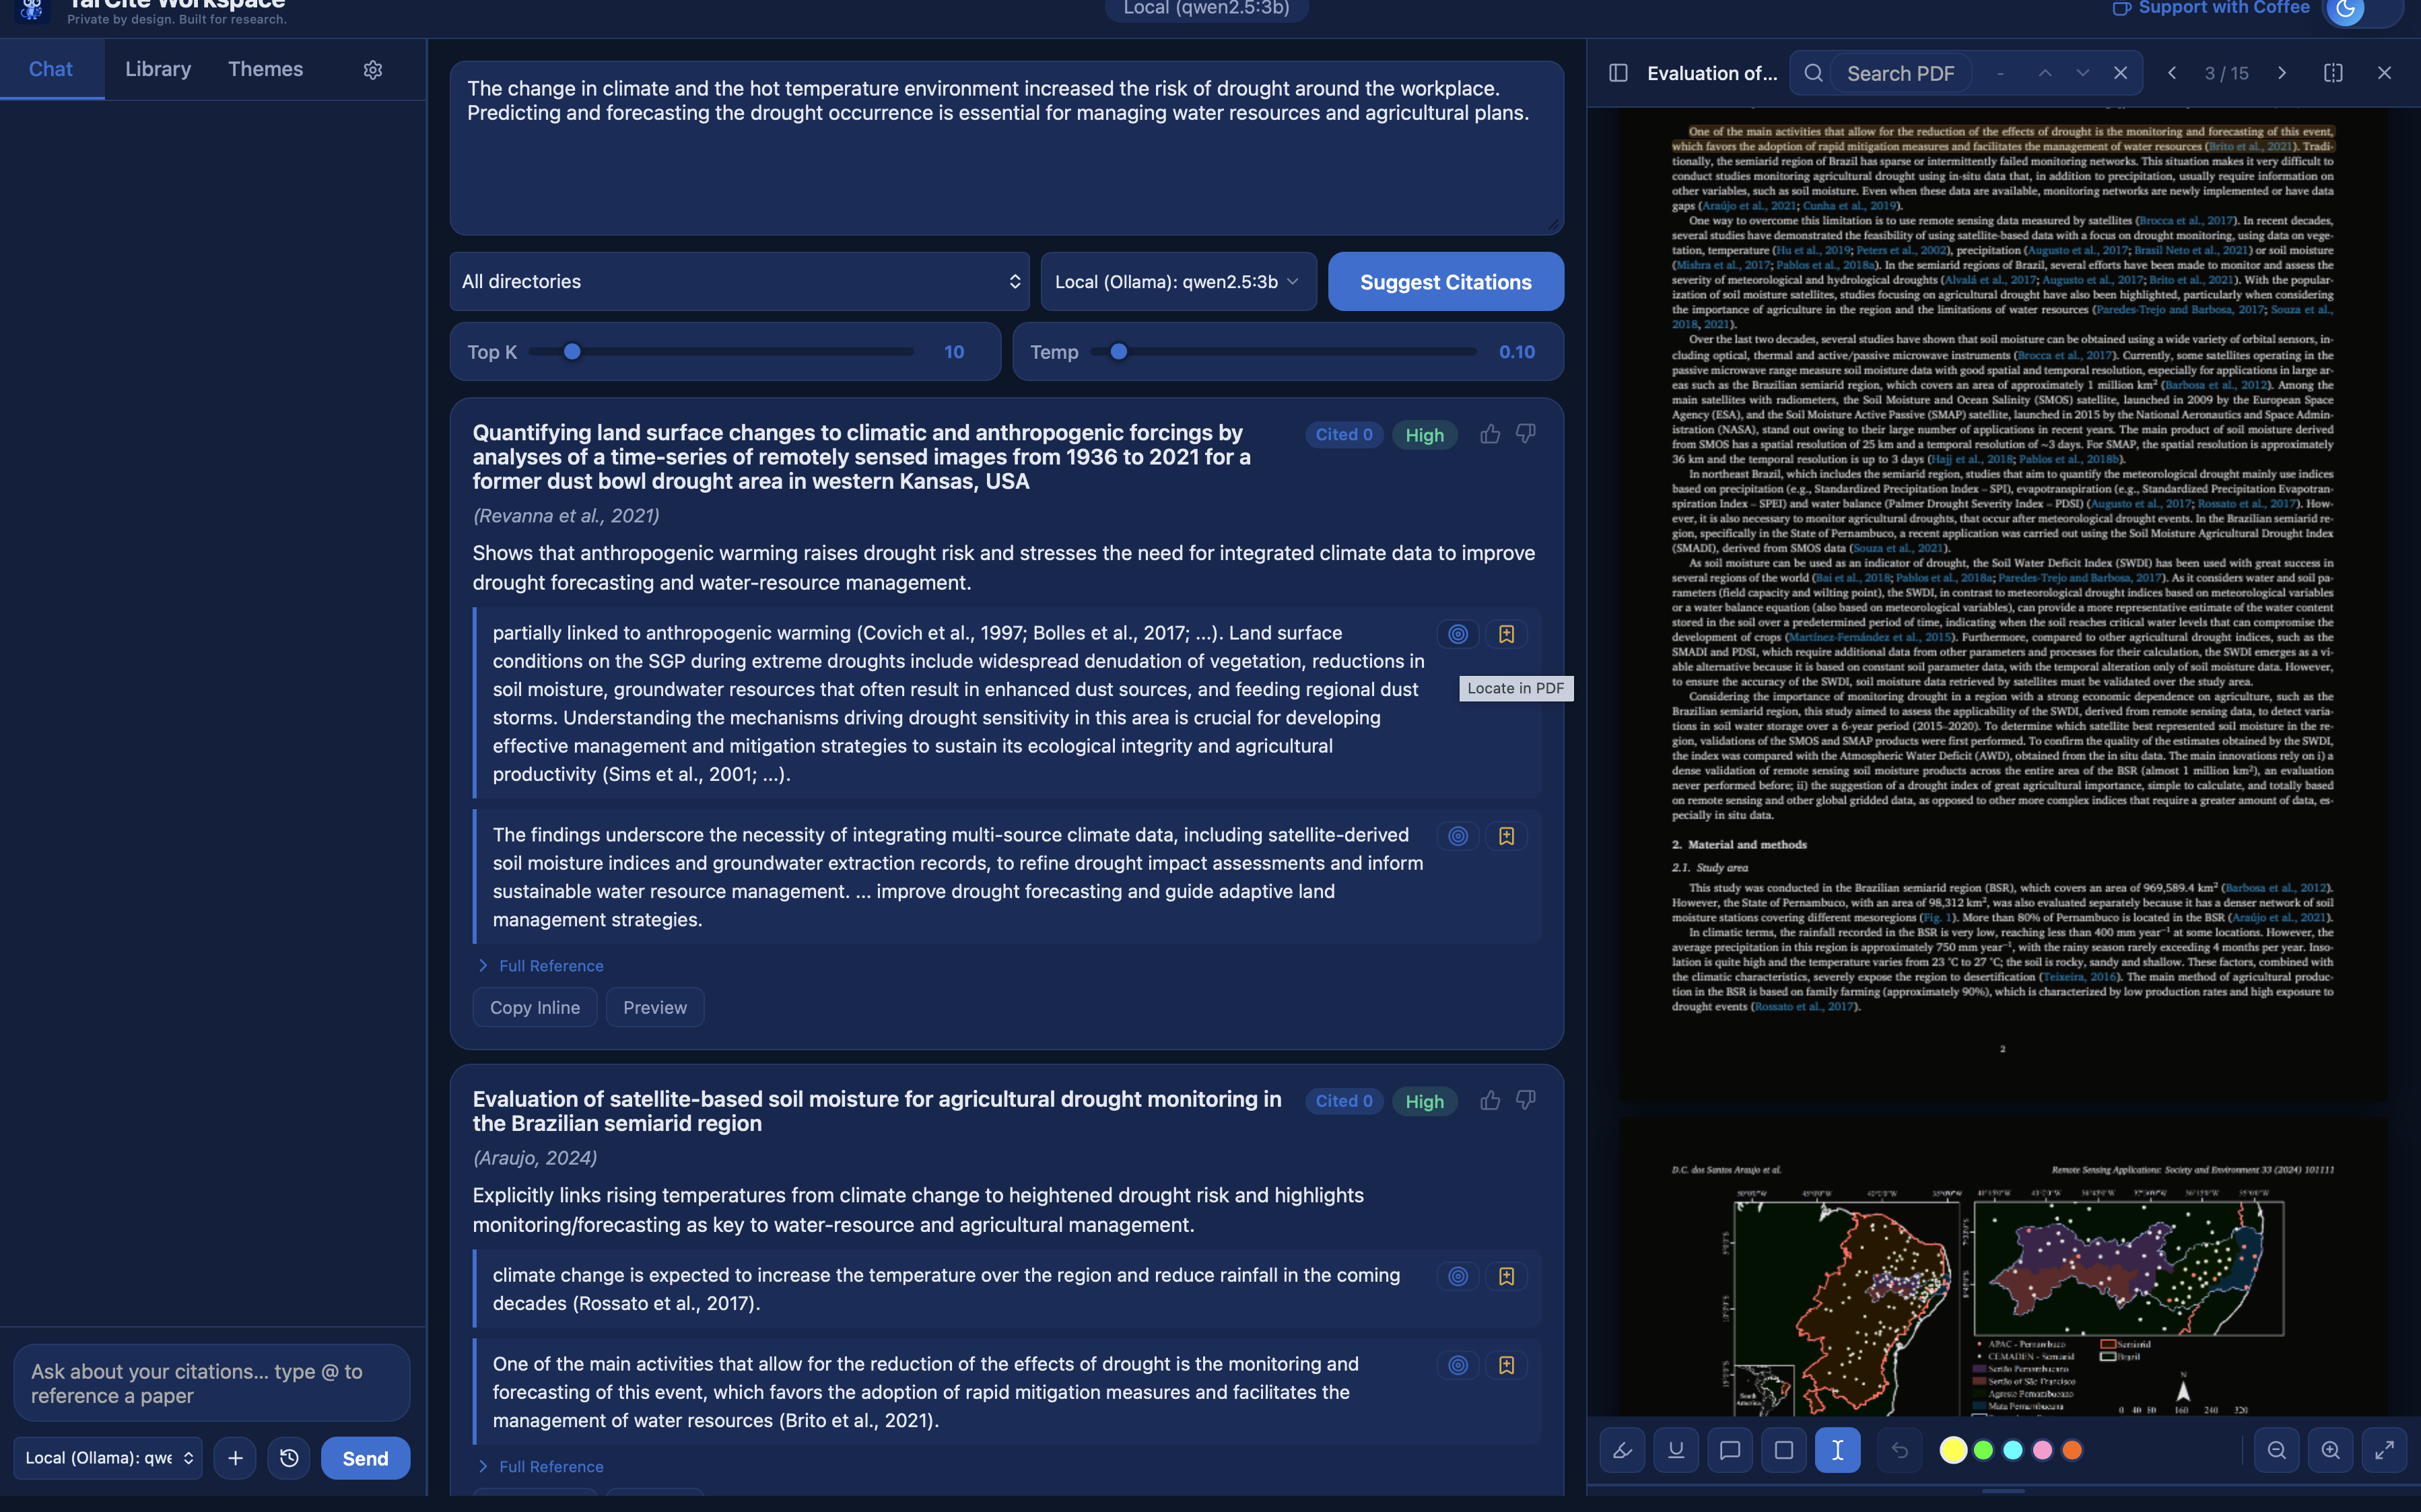Expand Full Reference for Araujo citation

point(540,1466)
